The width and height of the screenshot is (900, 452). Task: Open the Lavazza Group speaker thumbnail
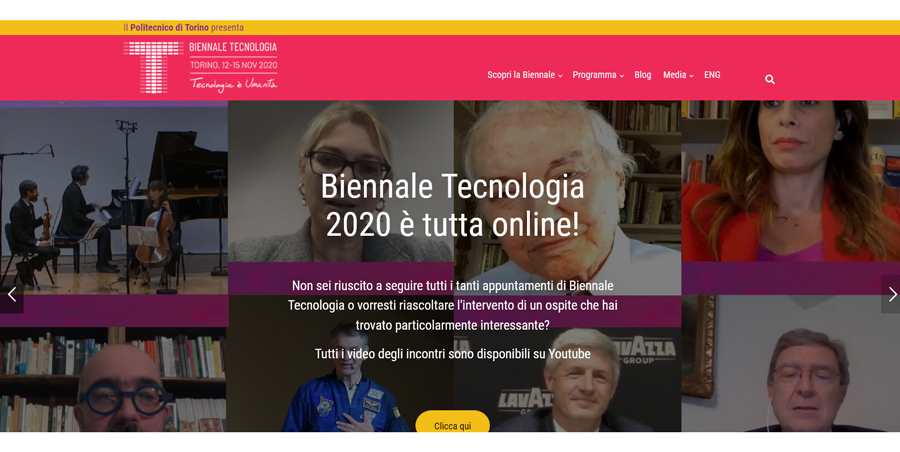click(568, 379)
